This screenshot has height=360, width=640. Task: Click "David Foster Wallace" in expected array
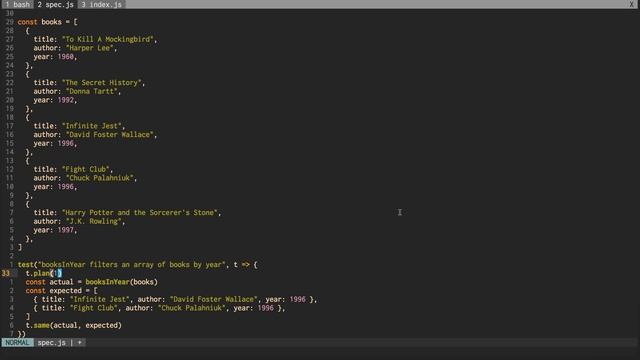click(214, 299)
